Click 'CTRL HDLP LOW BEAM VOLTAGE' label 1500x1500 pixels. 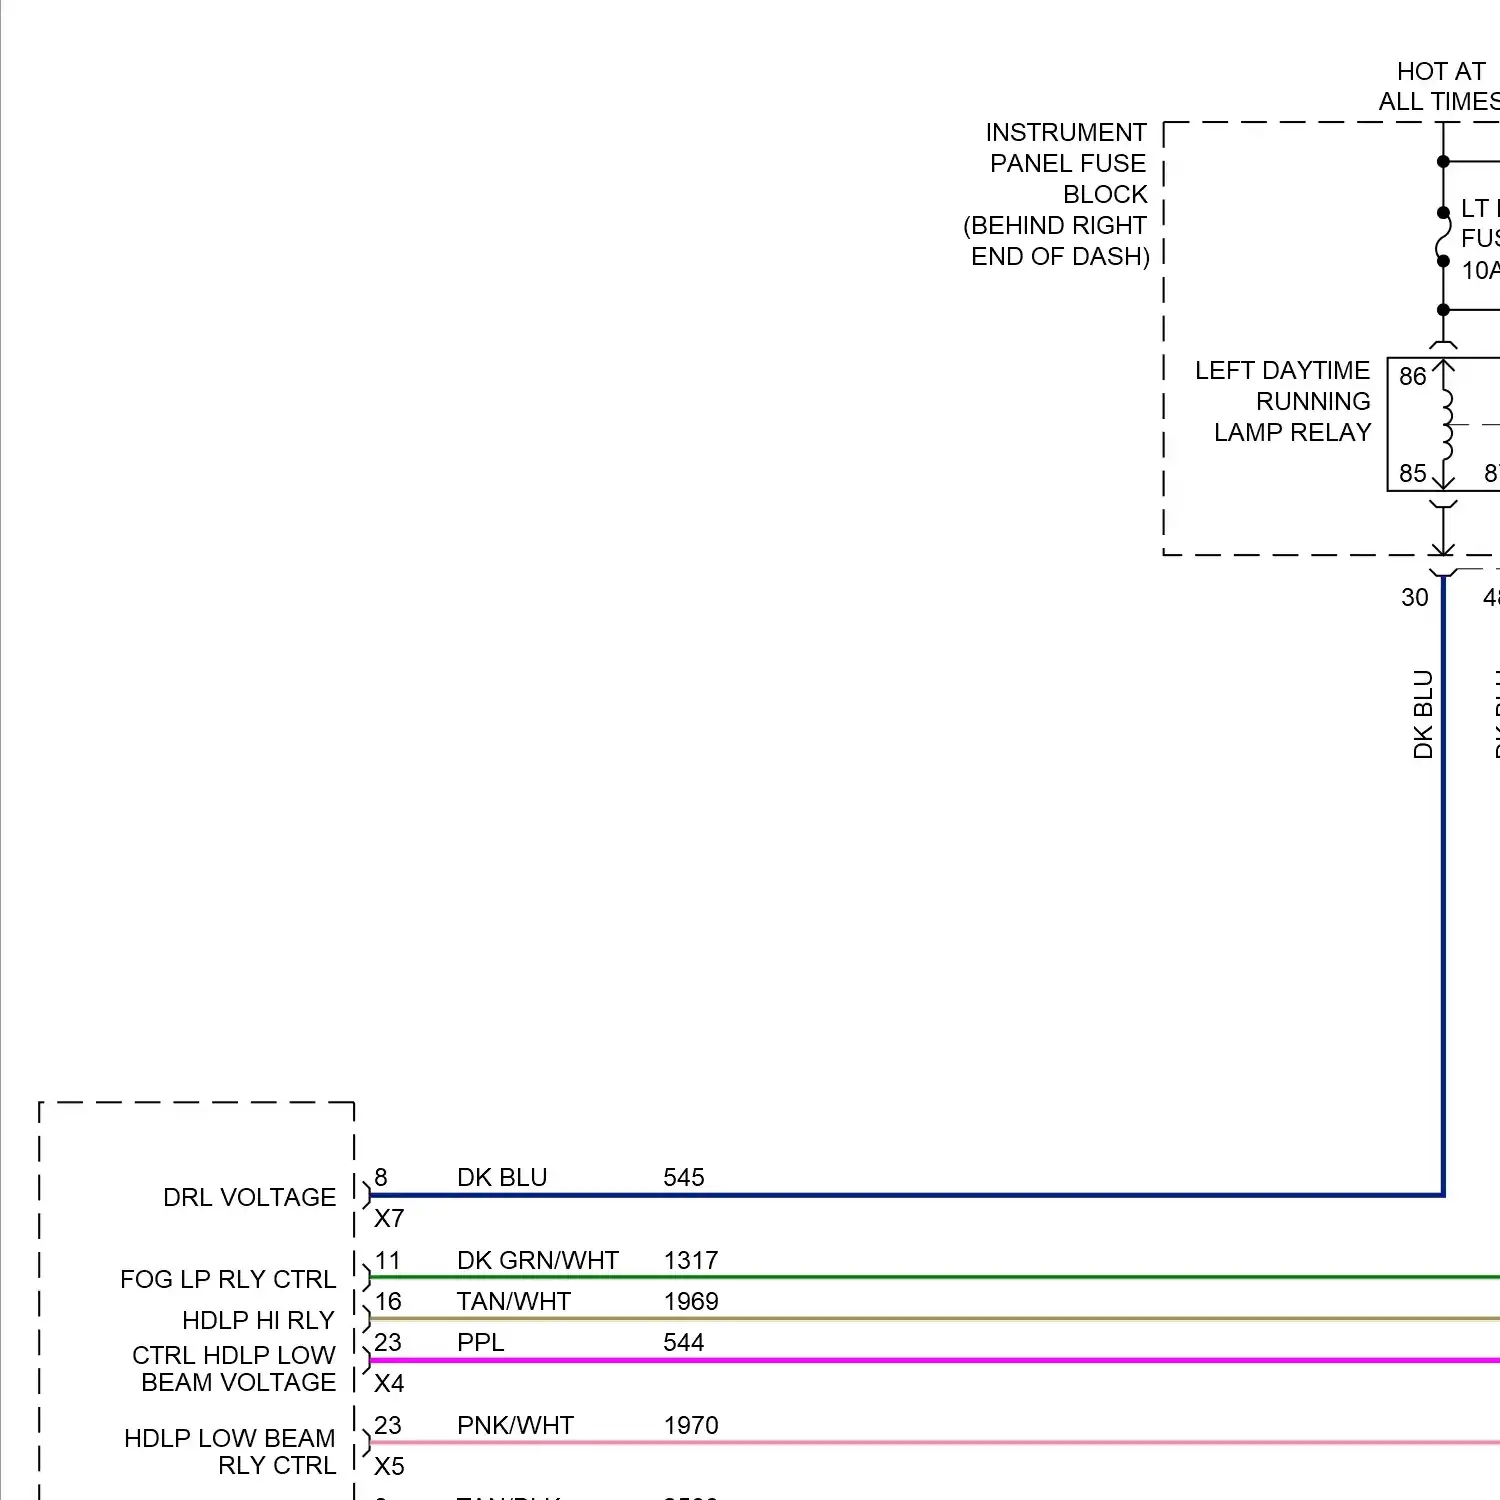pos(234,1368)
